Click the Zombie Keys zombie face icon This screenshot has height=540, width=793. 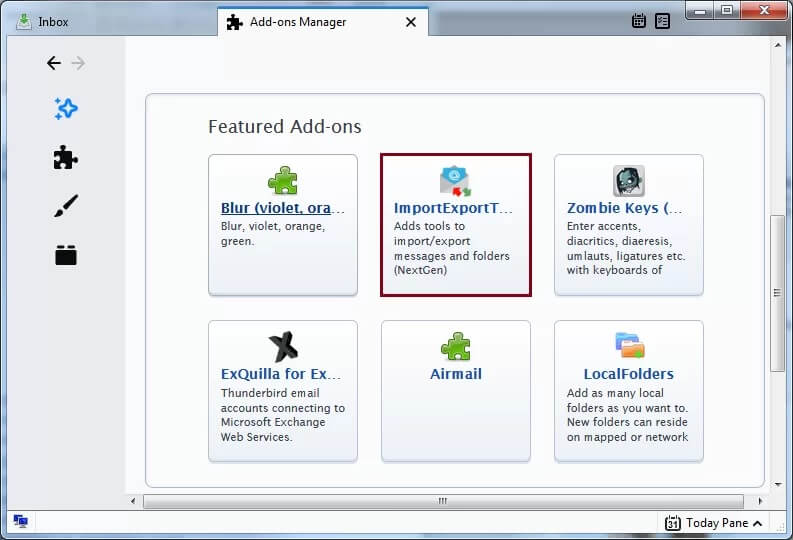629,181
